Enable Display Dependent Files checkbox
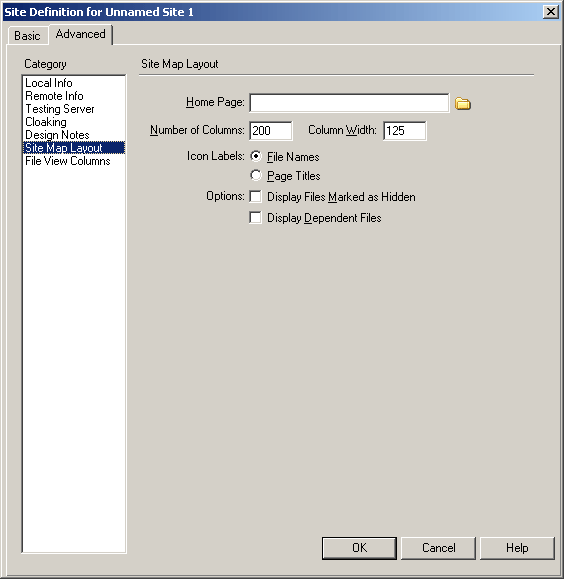 256,217
